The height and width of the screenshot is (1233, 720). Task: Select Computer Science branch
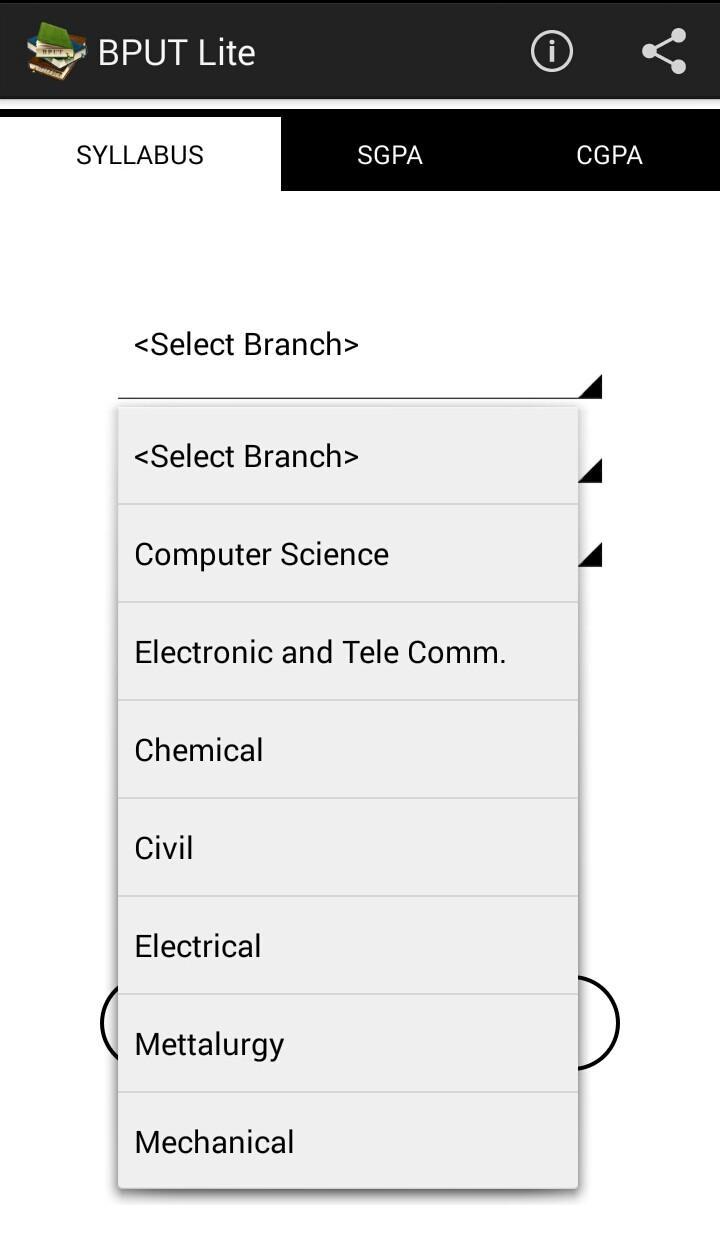[x=347, y=554]
